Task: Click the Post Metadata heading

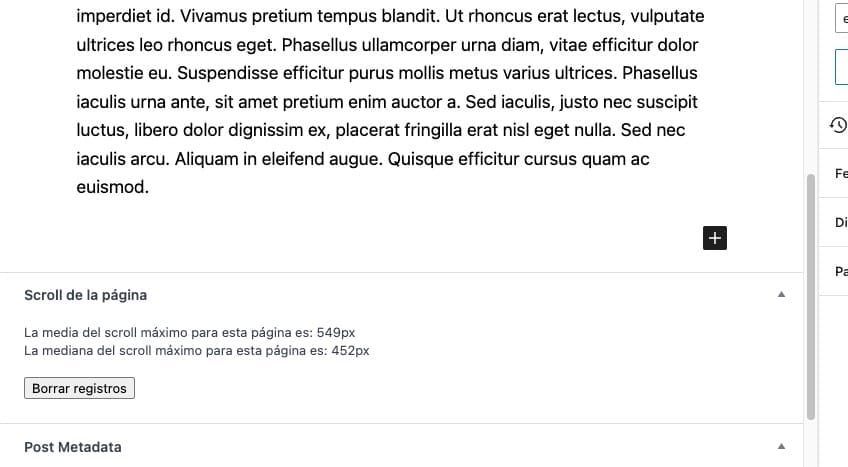Action: (73, 447)
